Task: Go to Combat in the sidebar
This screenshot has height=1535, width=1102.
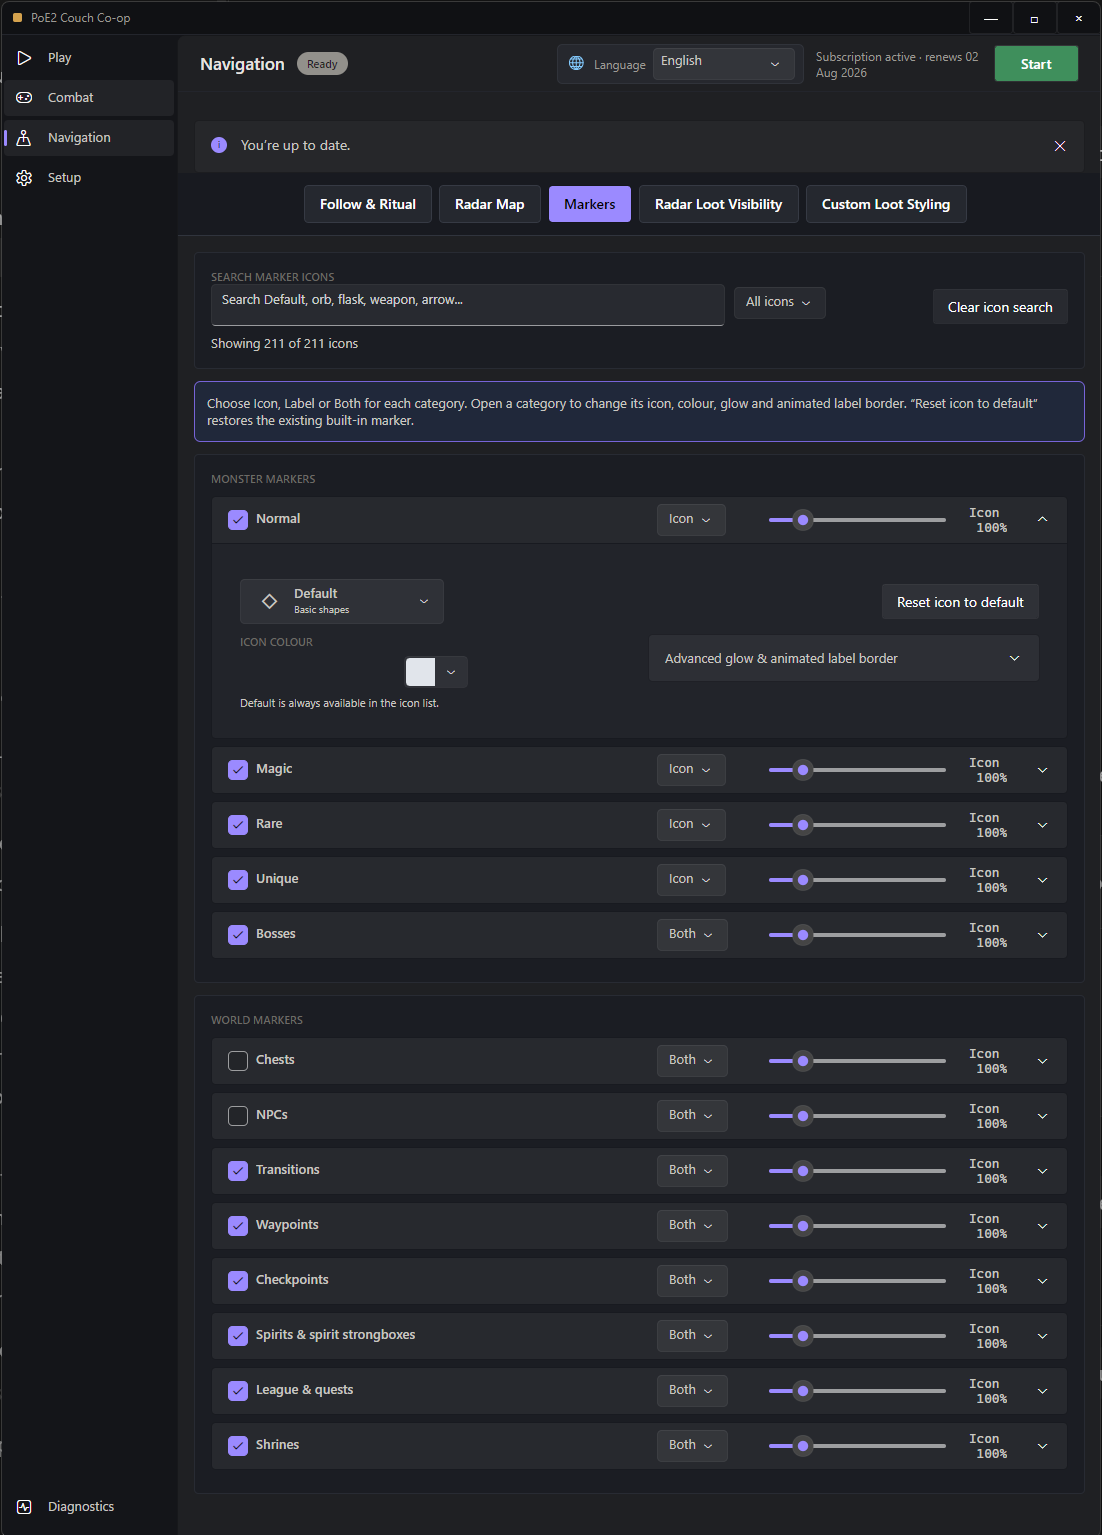Action: coord(89,98)
